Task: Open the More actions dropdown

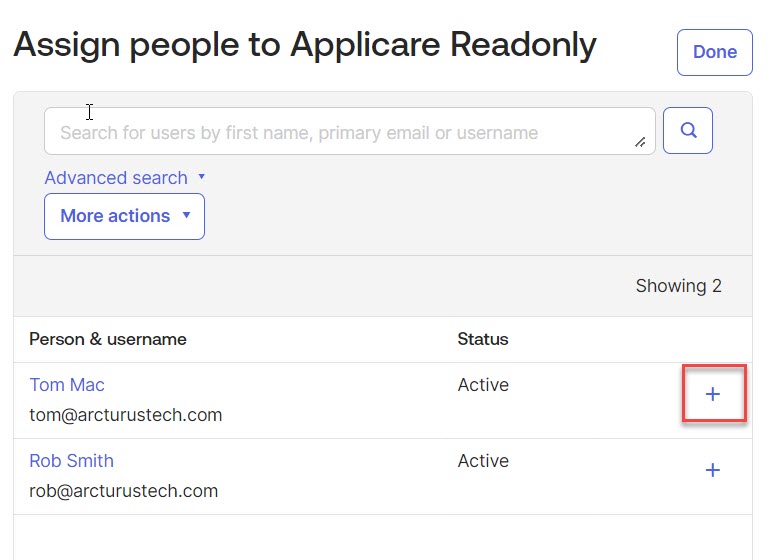Action: pyautogui.click(x=124, y=216)
